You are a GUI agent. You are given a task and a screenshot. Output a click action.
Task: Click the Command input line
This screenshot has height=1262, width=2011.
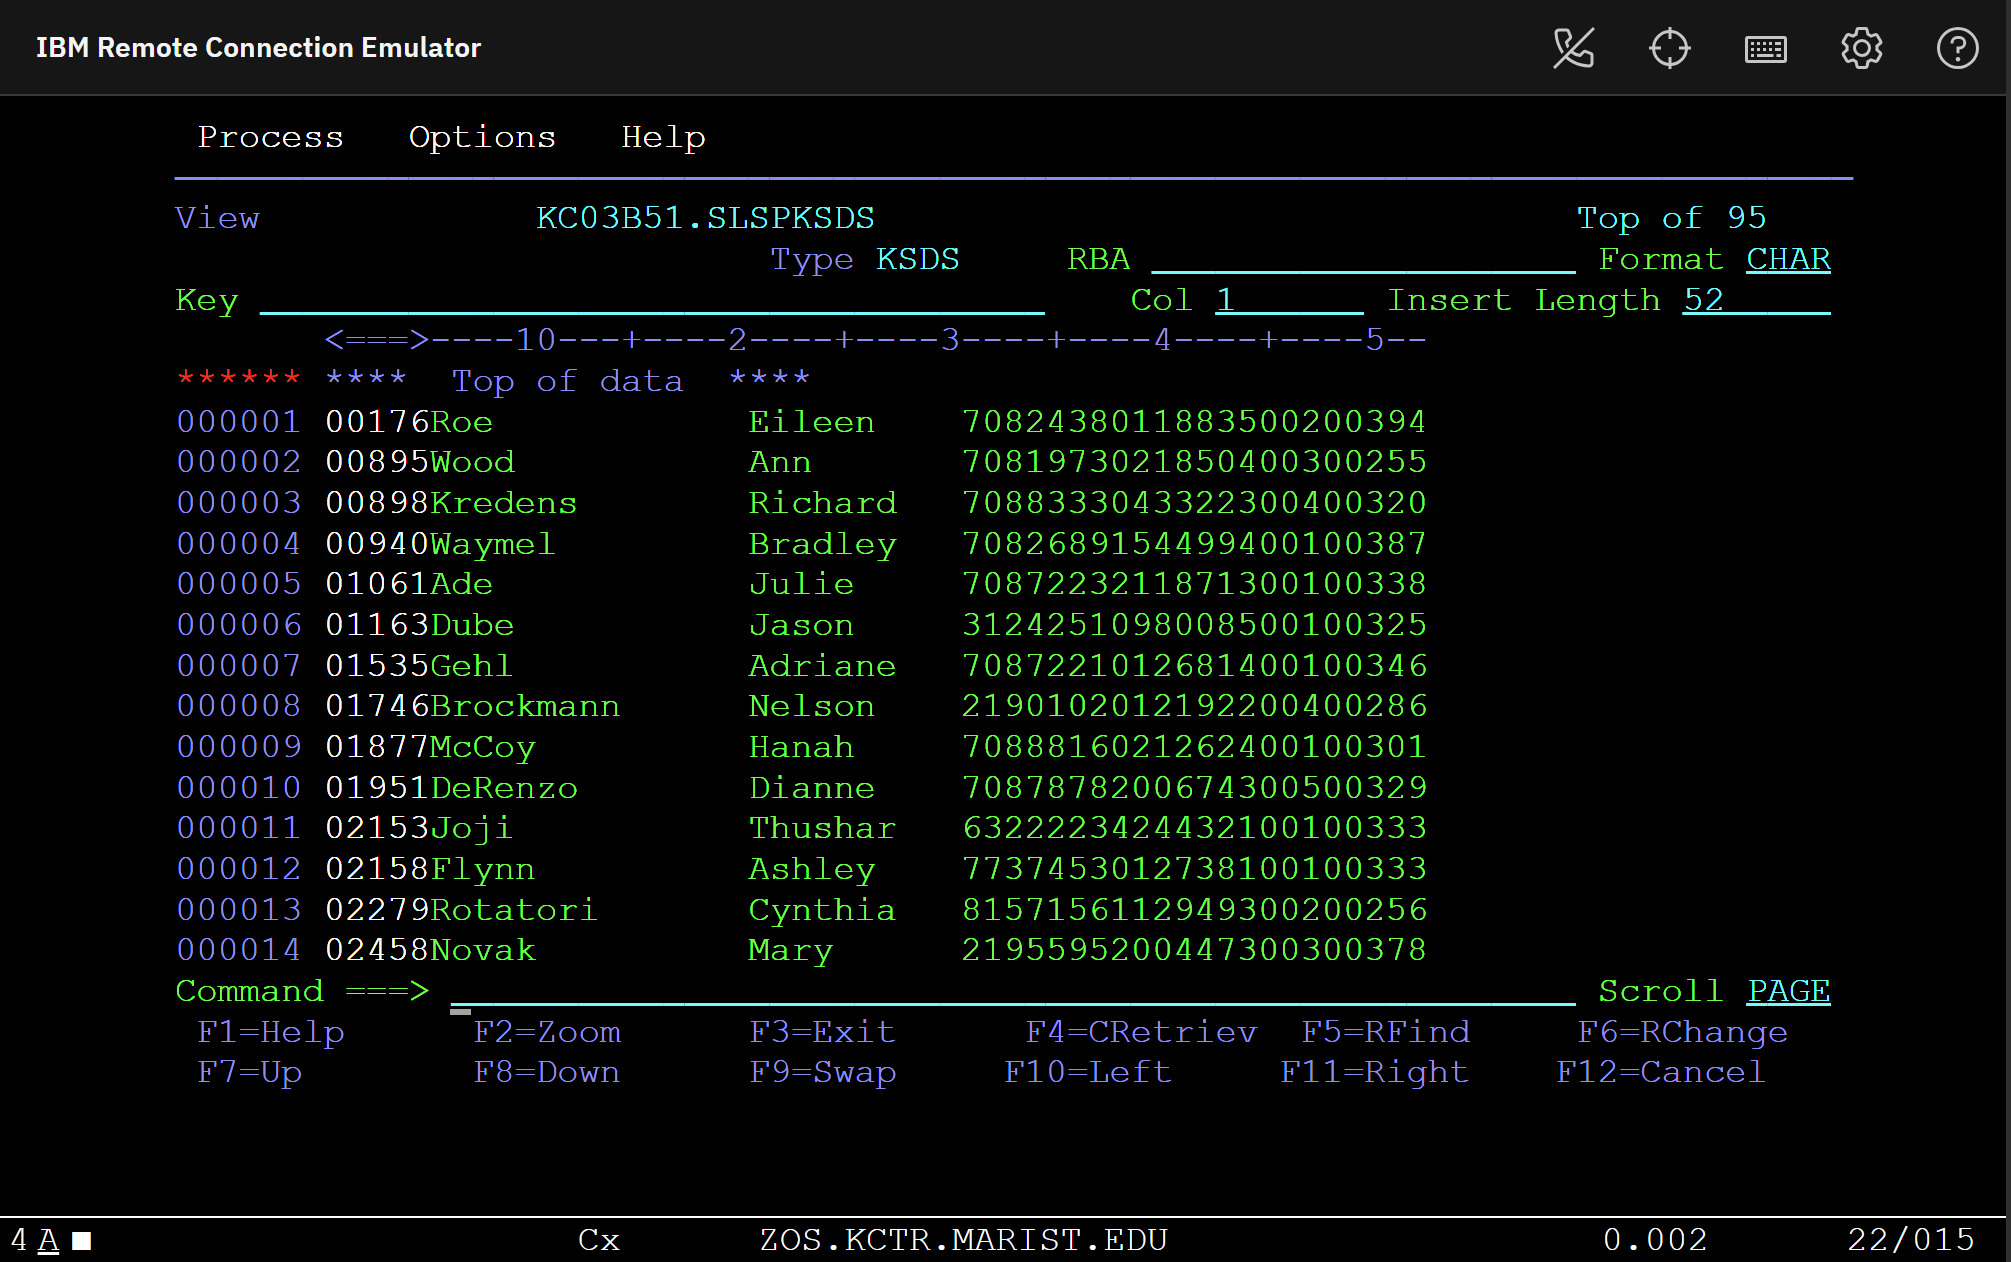click(1012, 991)
